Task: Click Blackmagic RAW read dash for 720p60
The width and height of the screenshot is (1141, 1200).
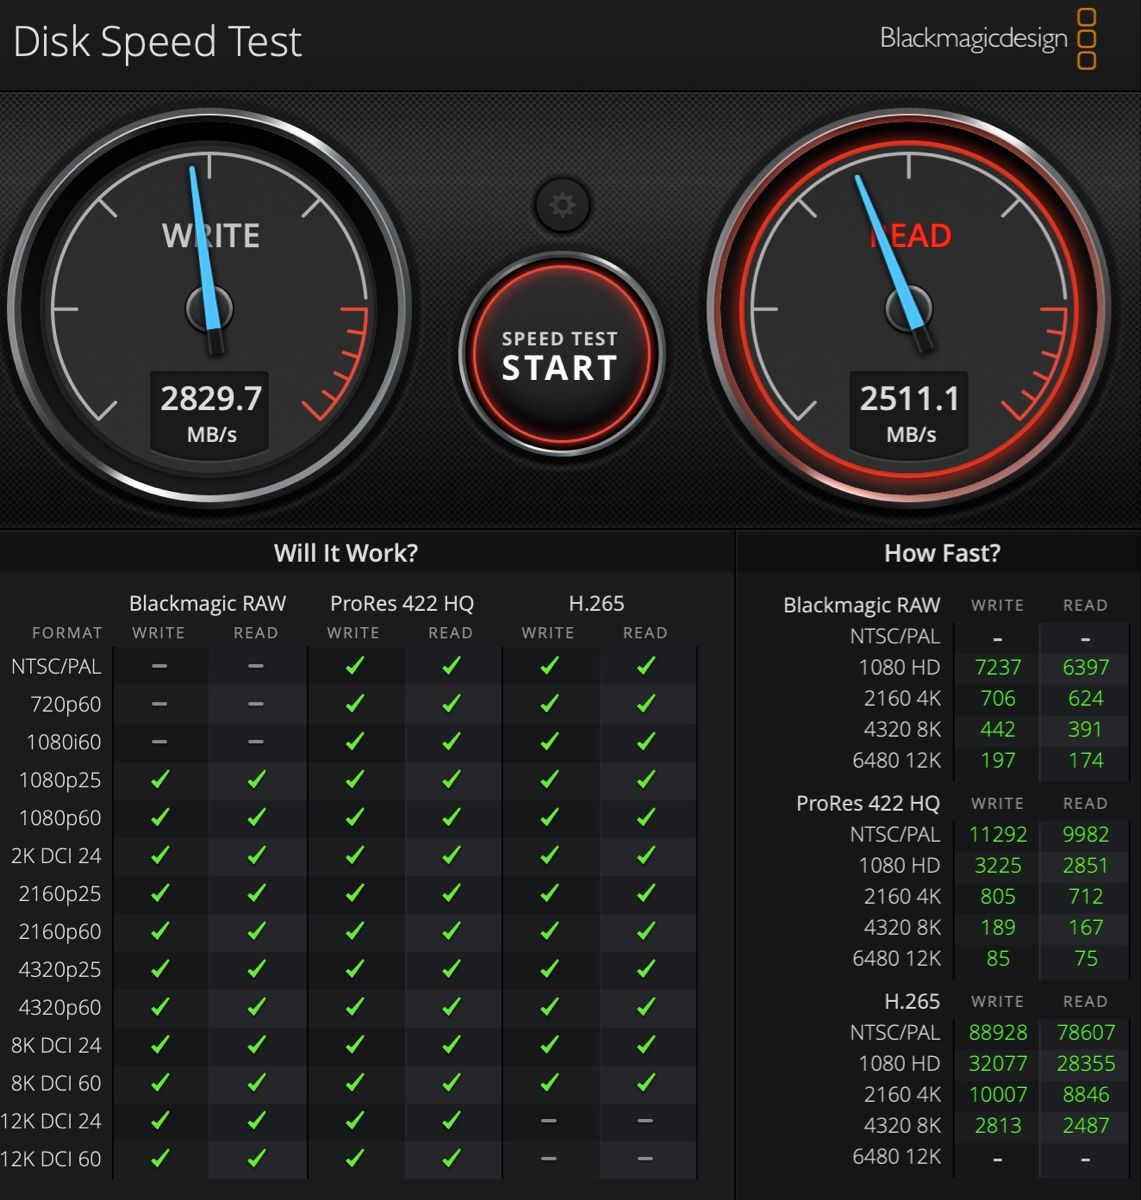Action: [256, 703]
